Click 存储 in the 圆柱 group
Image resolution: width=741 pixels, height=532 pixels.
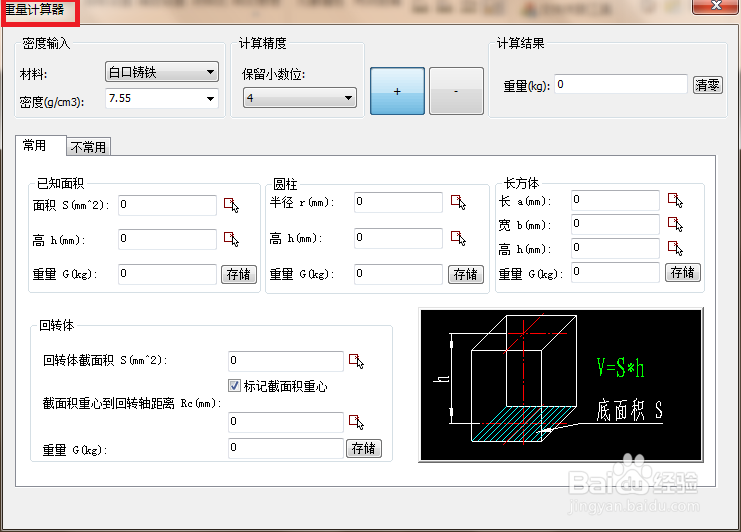465,275
